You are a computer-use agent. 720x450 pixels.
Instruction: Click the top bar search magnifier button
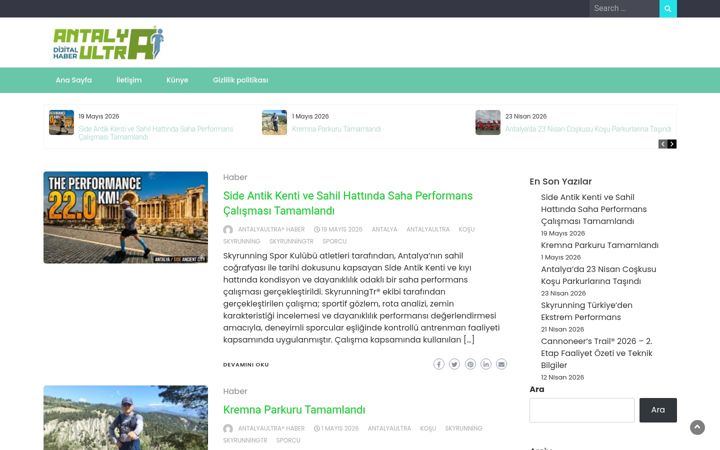[668, 8]
